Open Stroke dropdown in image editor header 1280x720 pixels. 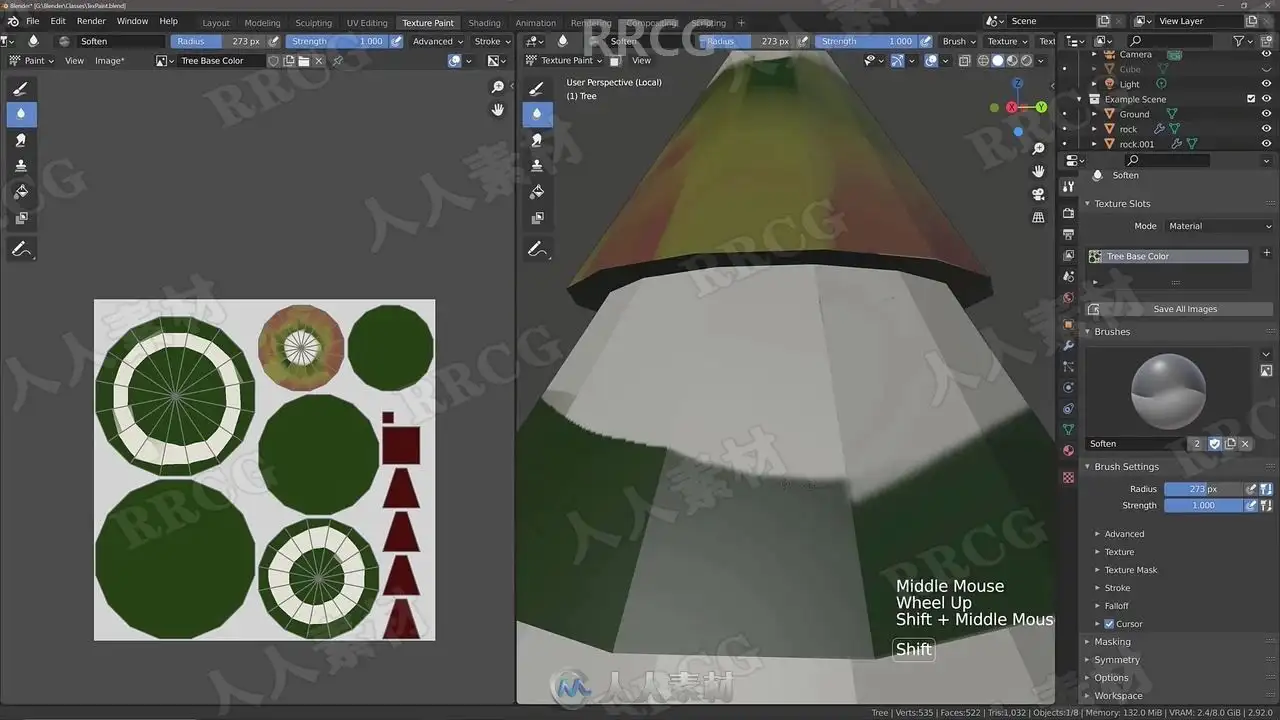click(492, 41)
